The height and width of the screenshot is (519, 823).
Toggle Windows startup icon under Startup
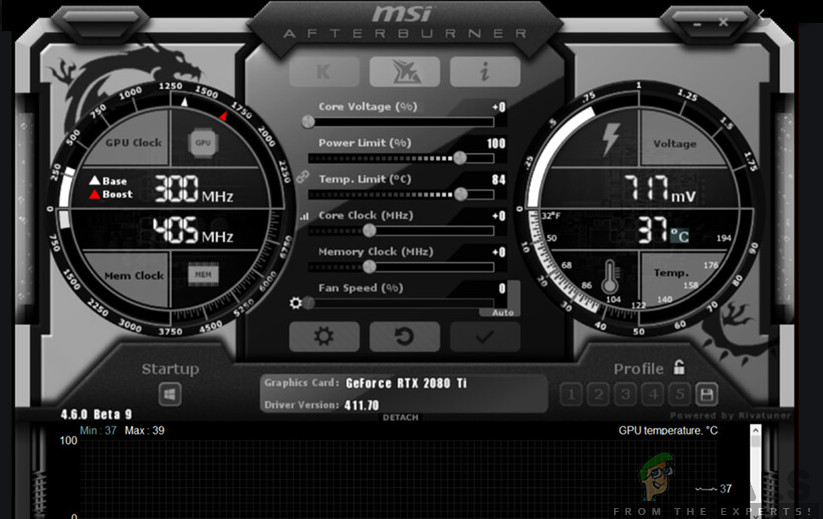pos(170,394)
